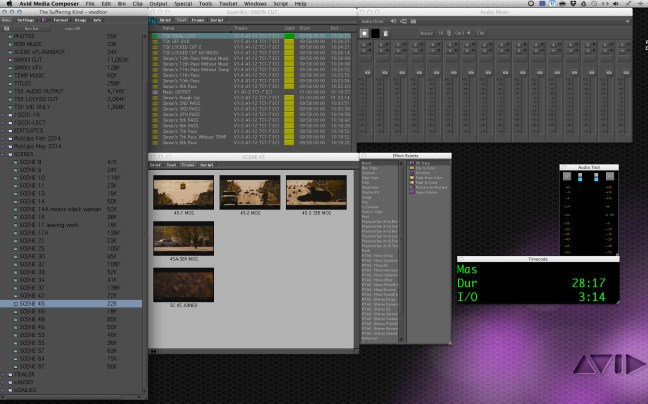Click the sequence icon beside TSK FINAL LOCK
Image resolution: width=648 pixels, height=404 pixels.
pos(156,35)
